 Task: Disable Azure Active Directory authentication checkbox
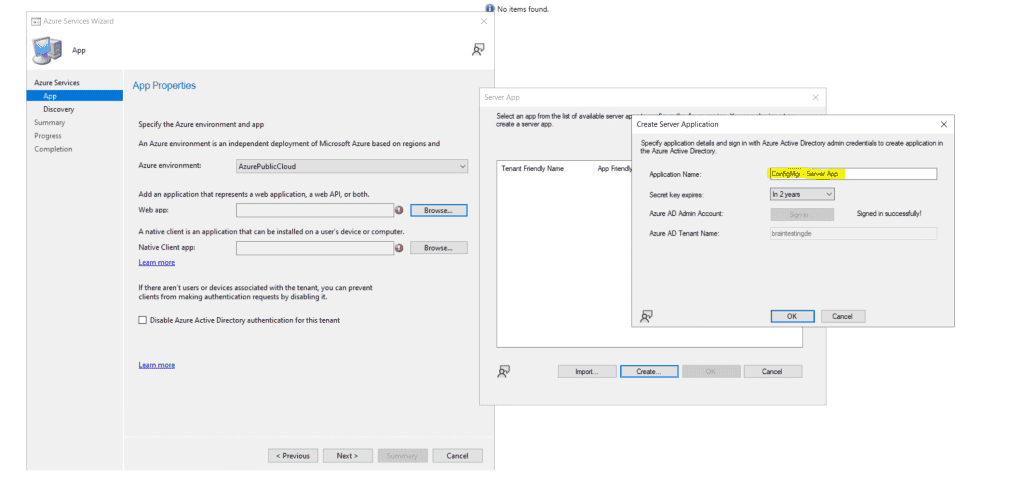142,320
